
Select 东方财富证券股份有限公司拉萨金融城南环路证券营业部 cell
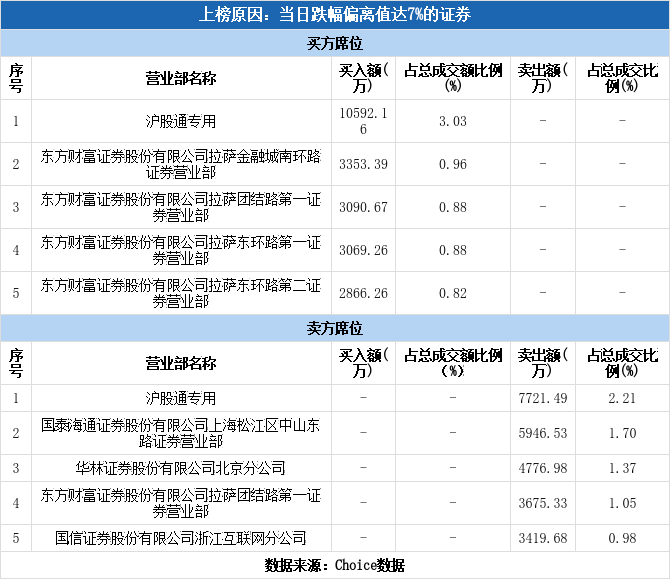tap(181, 164)
